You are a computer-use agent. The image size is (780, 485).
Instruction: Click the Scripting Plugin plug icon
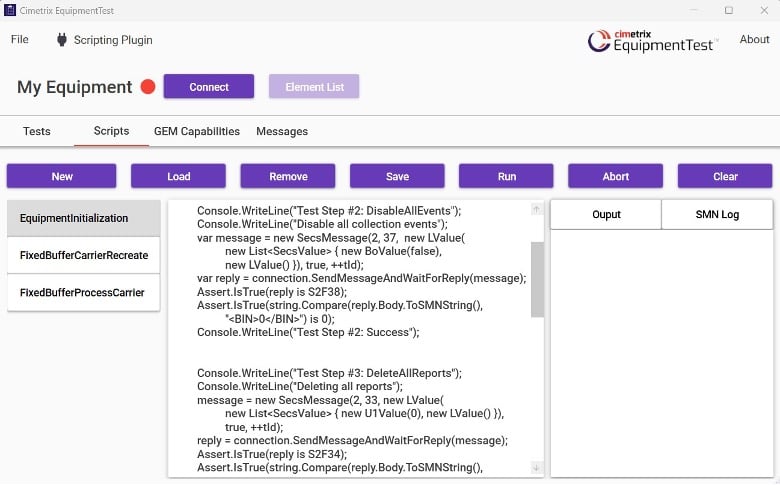point(62,40)
